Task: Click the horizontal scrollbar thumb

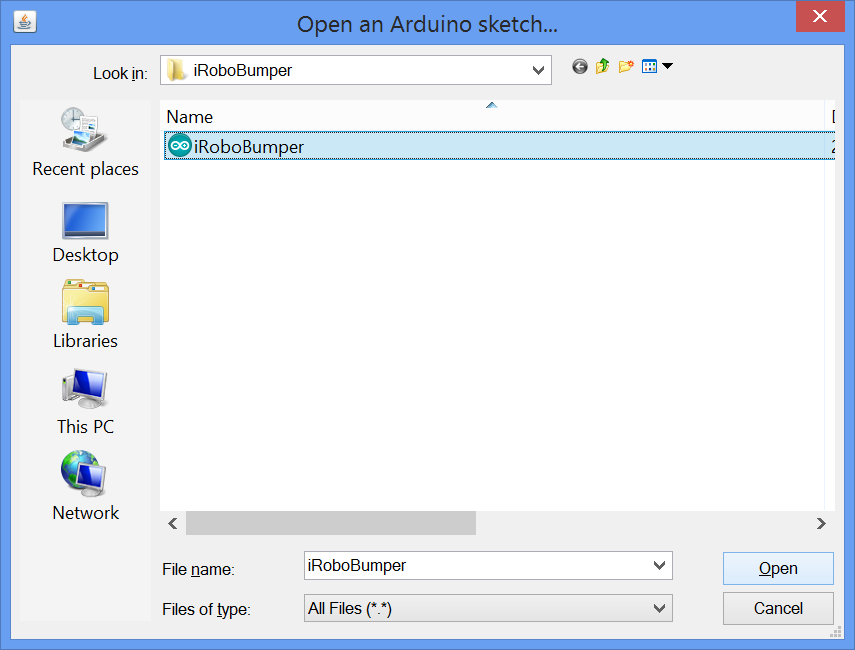Action: tap(330, 523)
